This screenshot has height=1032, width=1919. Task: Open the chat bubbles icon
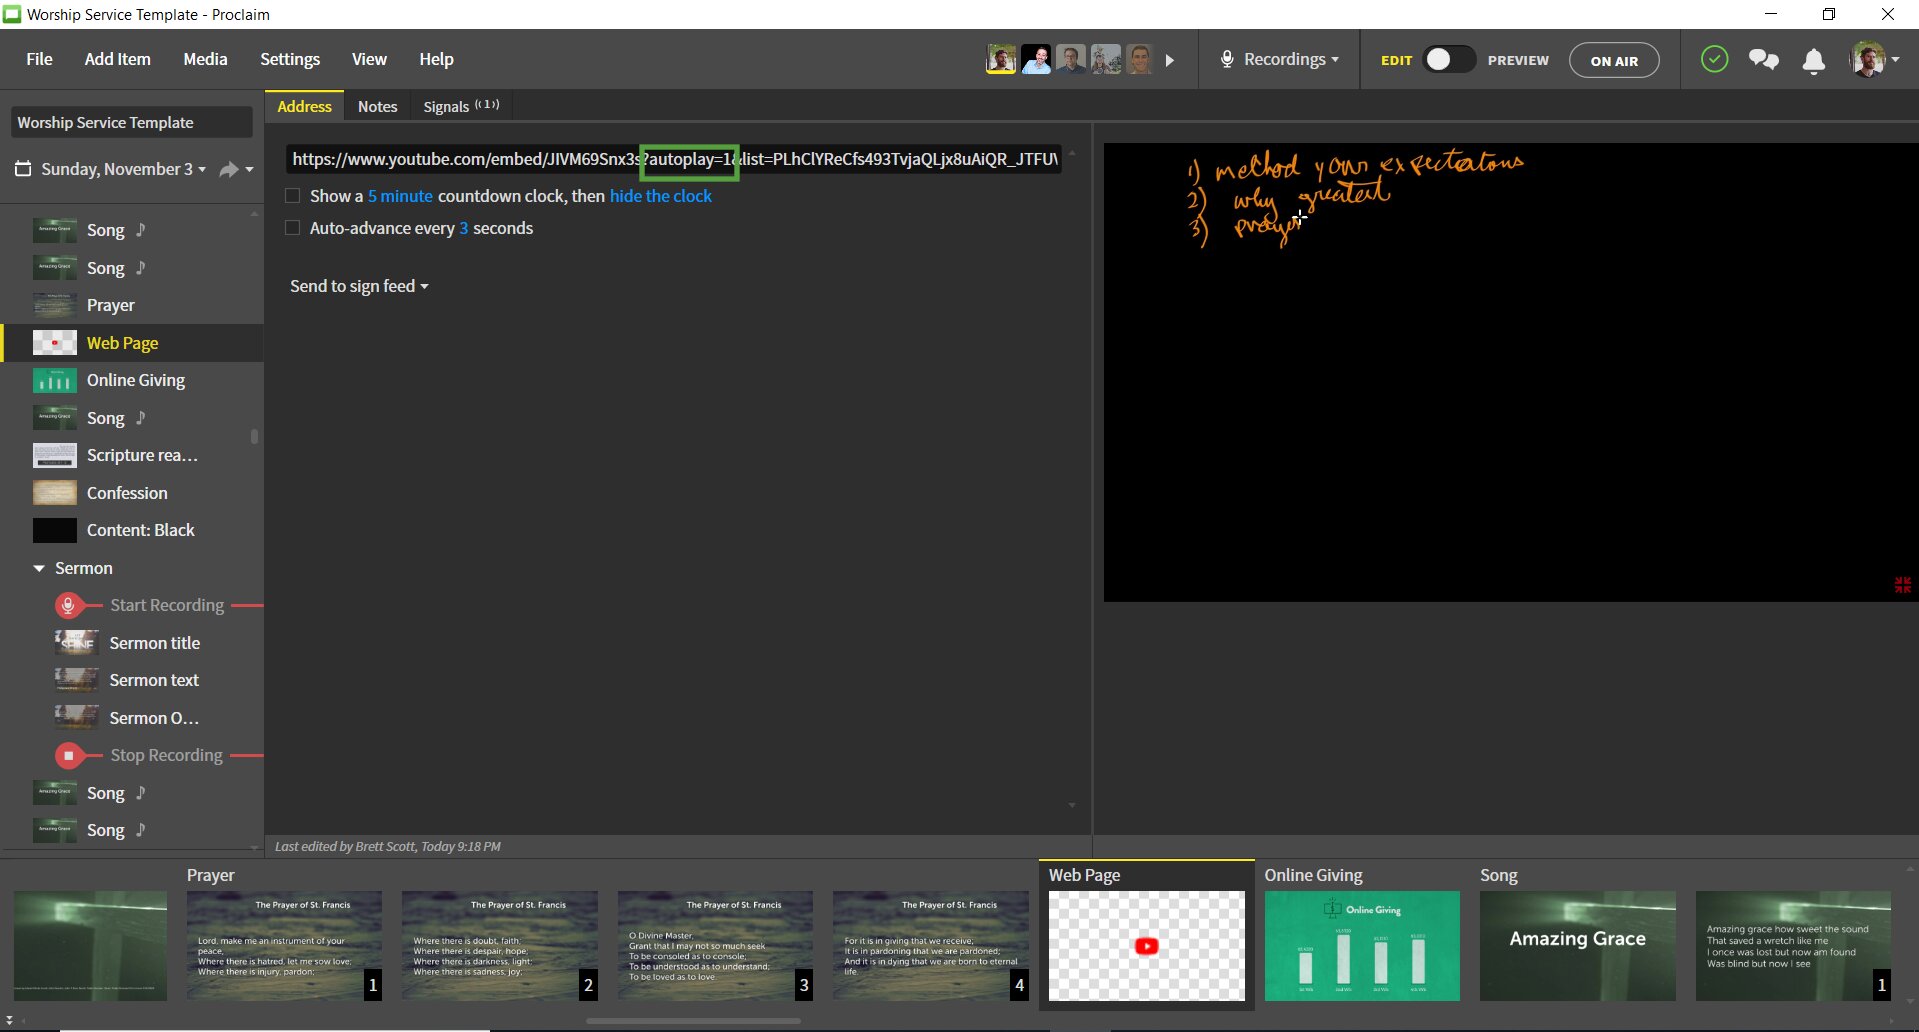pos(1763,60)
